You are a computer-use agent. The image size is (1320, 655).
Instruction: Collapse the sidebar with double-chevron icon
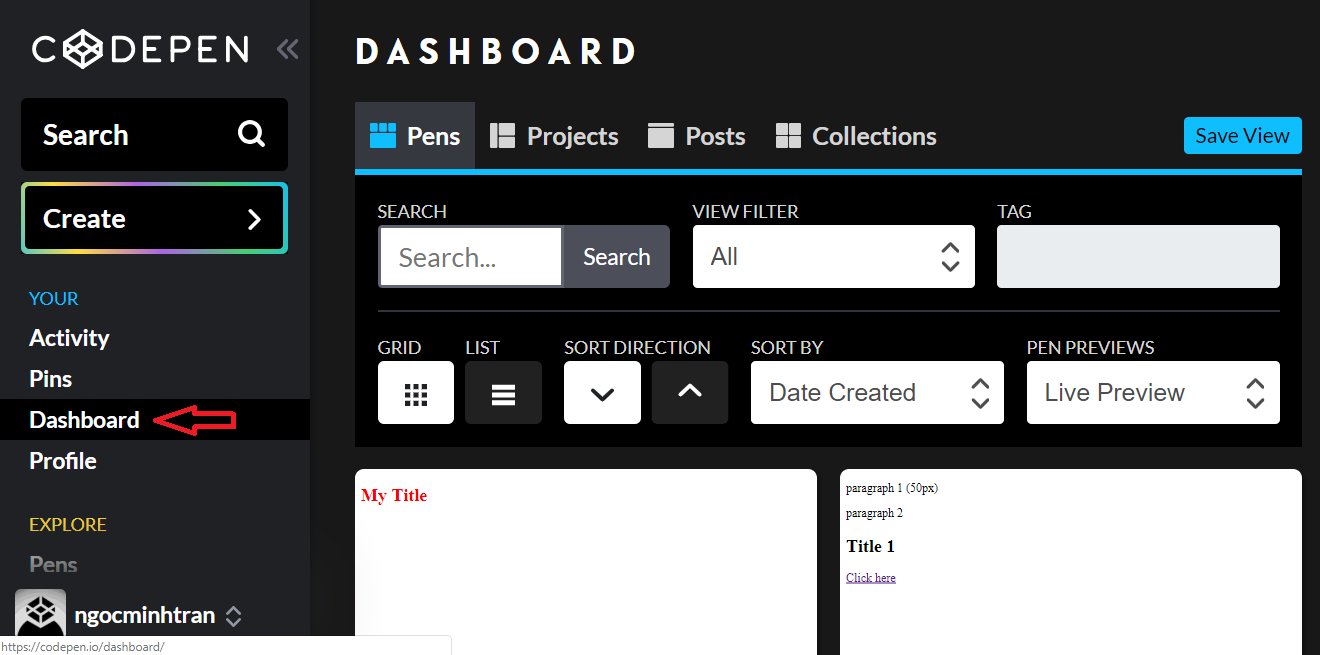click(288, 49)
